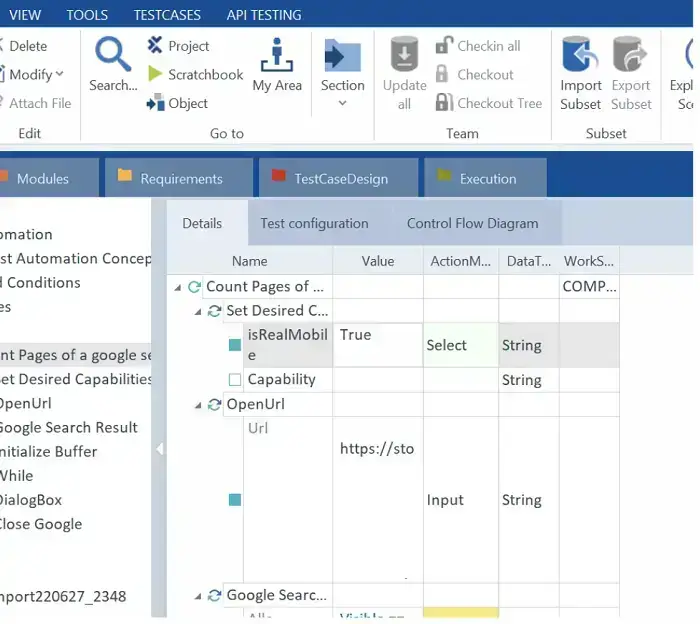Click the https://sto Value field
This screenshot has height=624, width=700.
pyautogui.click(x=377, y=449)
